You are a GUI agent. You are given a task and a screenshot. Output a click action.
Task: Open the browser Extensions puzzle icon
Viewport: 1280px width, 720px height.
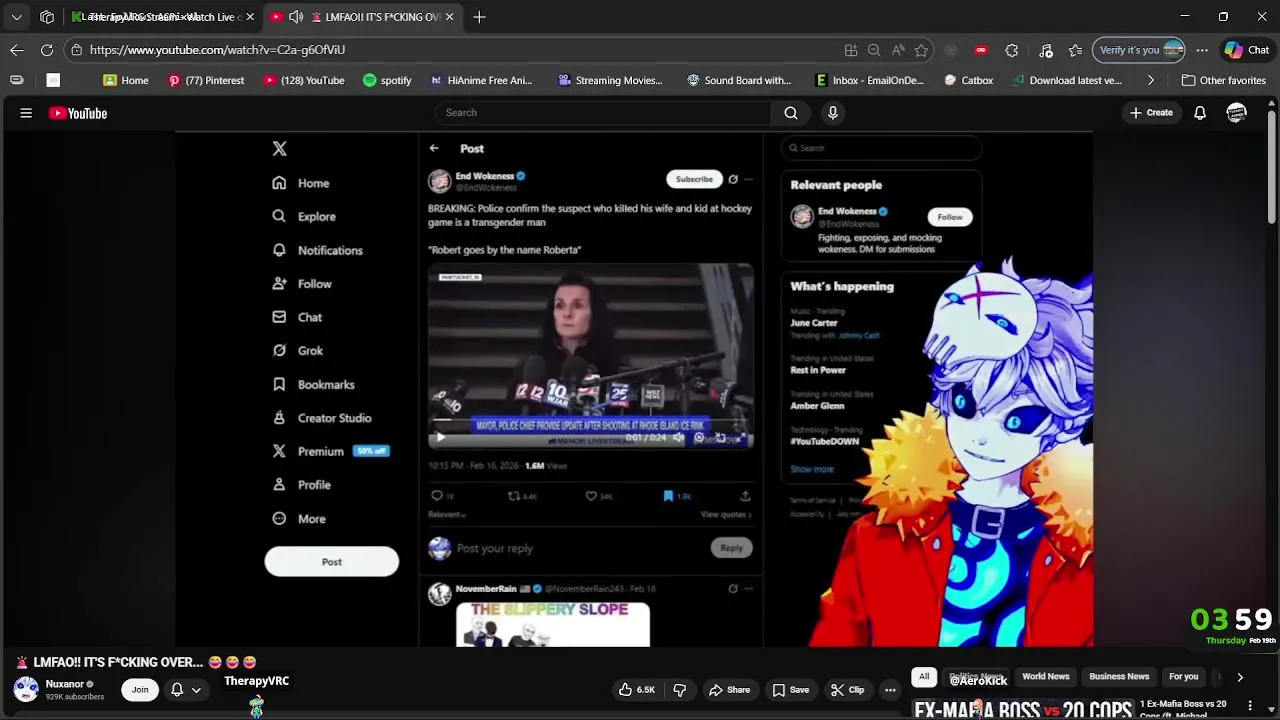(1012, 50)
